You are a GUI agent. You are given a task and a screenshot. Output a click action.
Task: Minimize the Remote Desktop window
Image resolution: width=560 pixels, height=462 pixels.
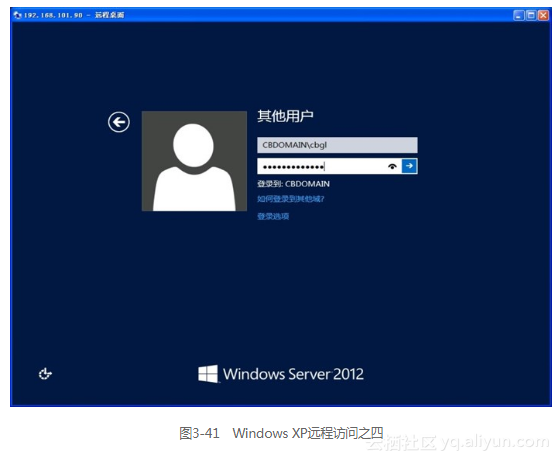(518, 15)
